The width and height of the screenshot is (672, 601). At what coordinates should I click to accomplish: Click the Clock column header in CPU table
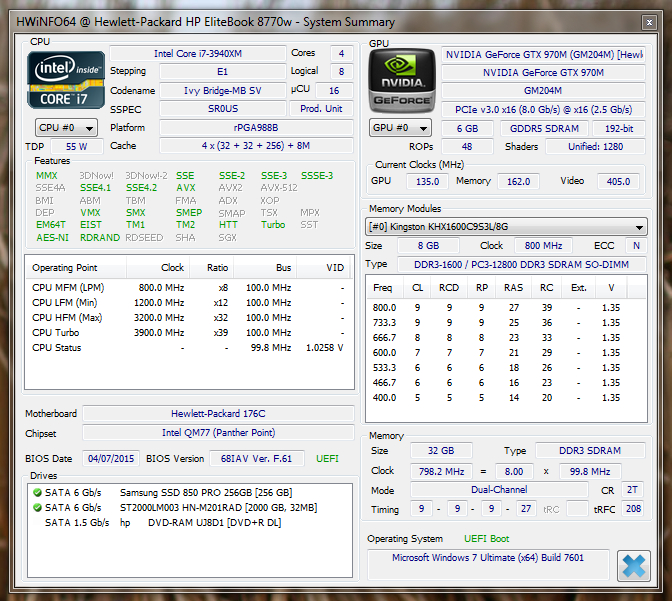coord(158,268)
